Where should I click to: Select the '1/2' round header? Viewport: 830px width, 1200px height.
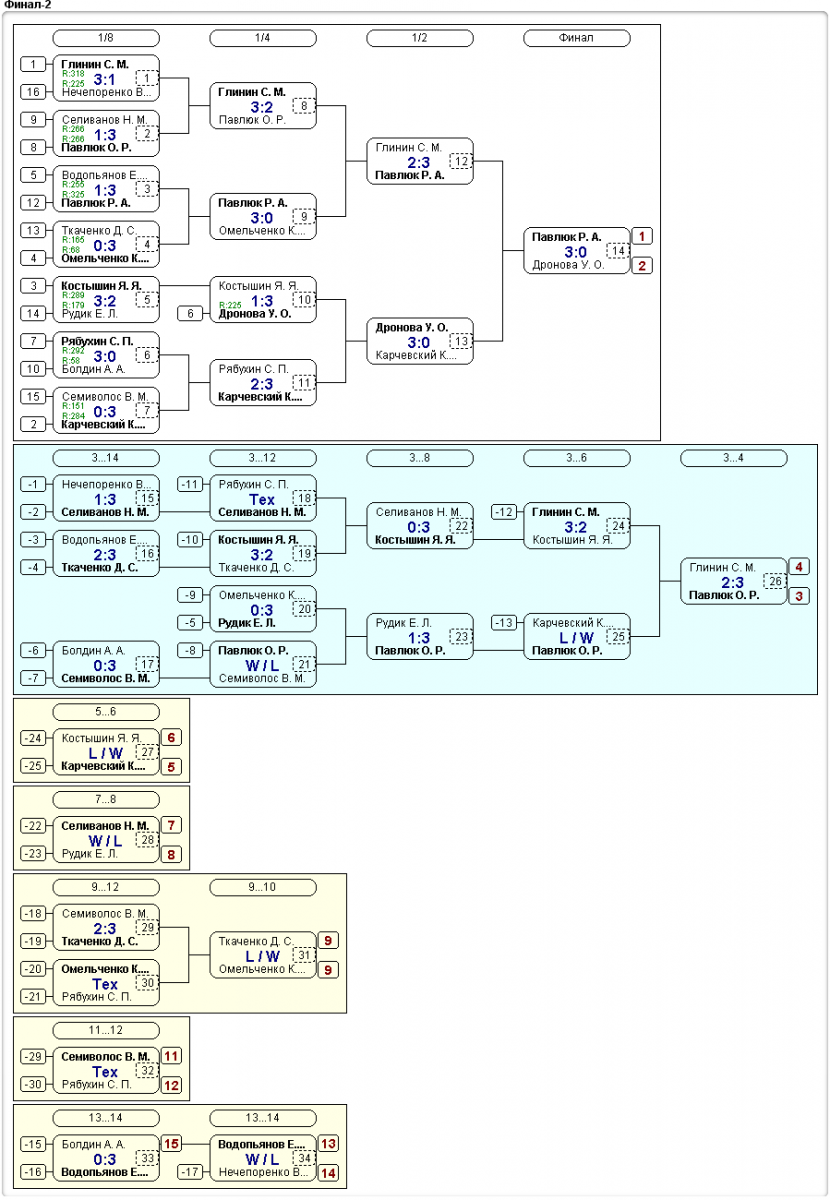click(x=420, y=38)
